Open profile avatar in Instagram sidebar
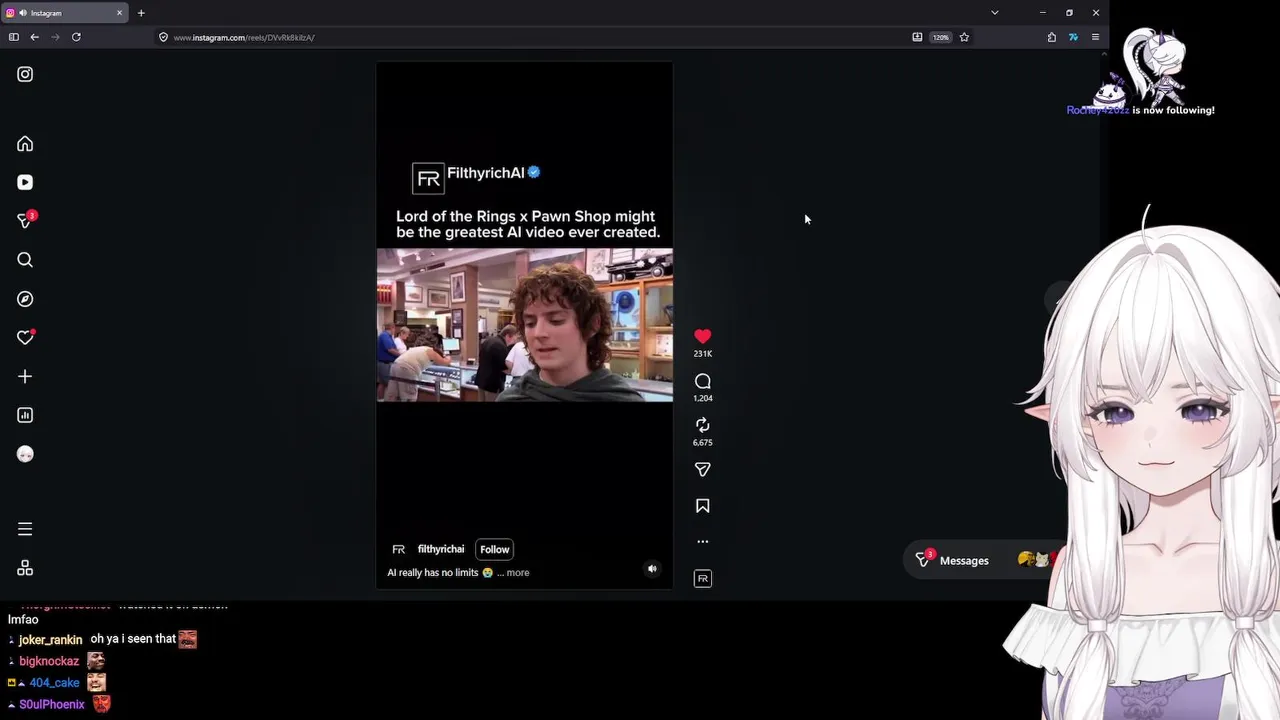1280x720 pixels. click(25, 454)
